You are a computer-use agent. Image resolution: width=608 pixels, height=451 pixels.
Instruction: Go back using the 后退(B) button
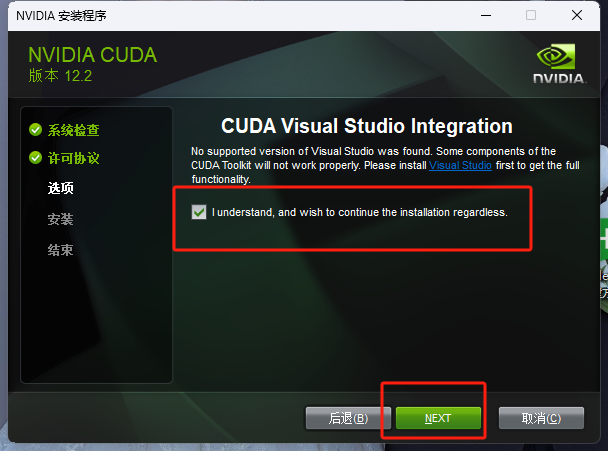pyautogui.click(x=348, y=418)
